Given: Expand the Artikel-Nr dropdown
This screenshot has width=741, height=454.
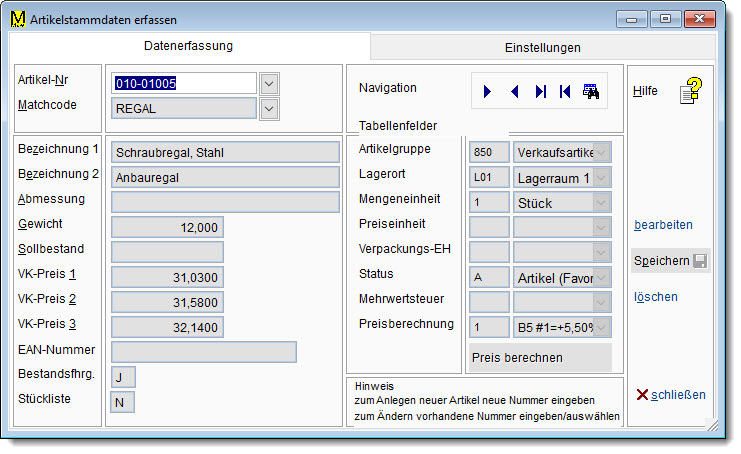Looking at the screenshot, I should pos(269,83).
